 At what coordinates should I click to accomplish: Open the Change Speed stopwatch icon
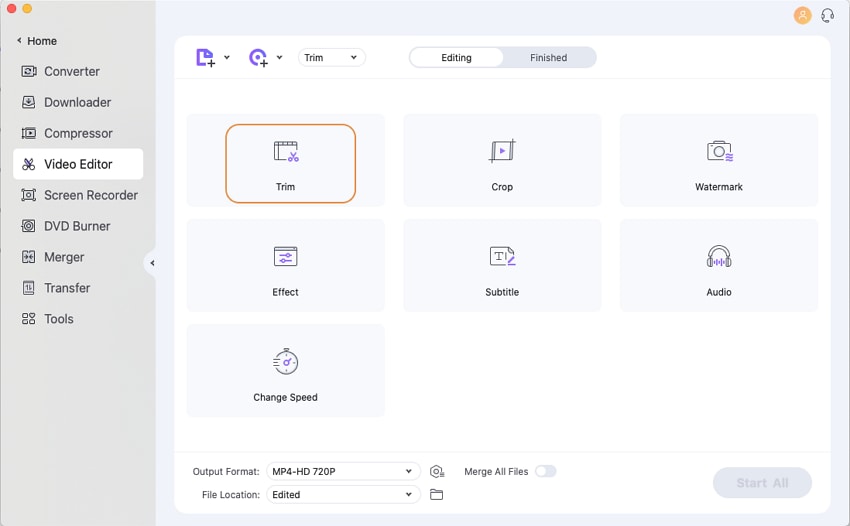tap(286, 362)
